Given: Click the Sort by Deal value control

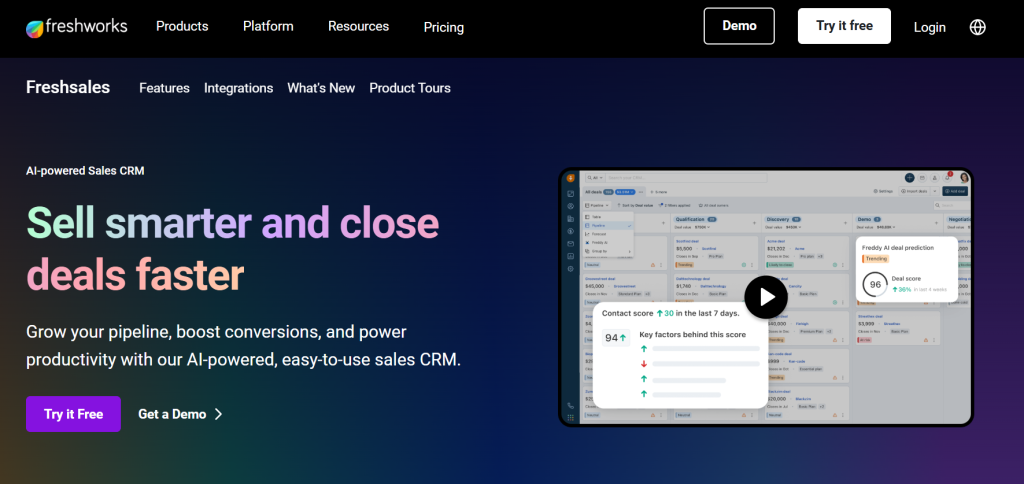Looking at the screenshot, I should (635, 206).
